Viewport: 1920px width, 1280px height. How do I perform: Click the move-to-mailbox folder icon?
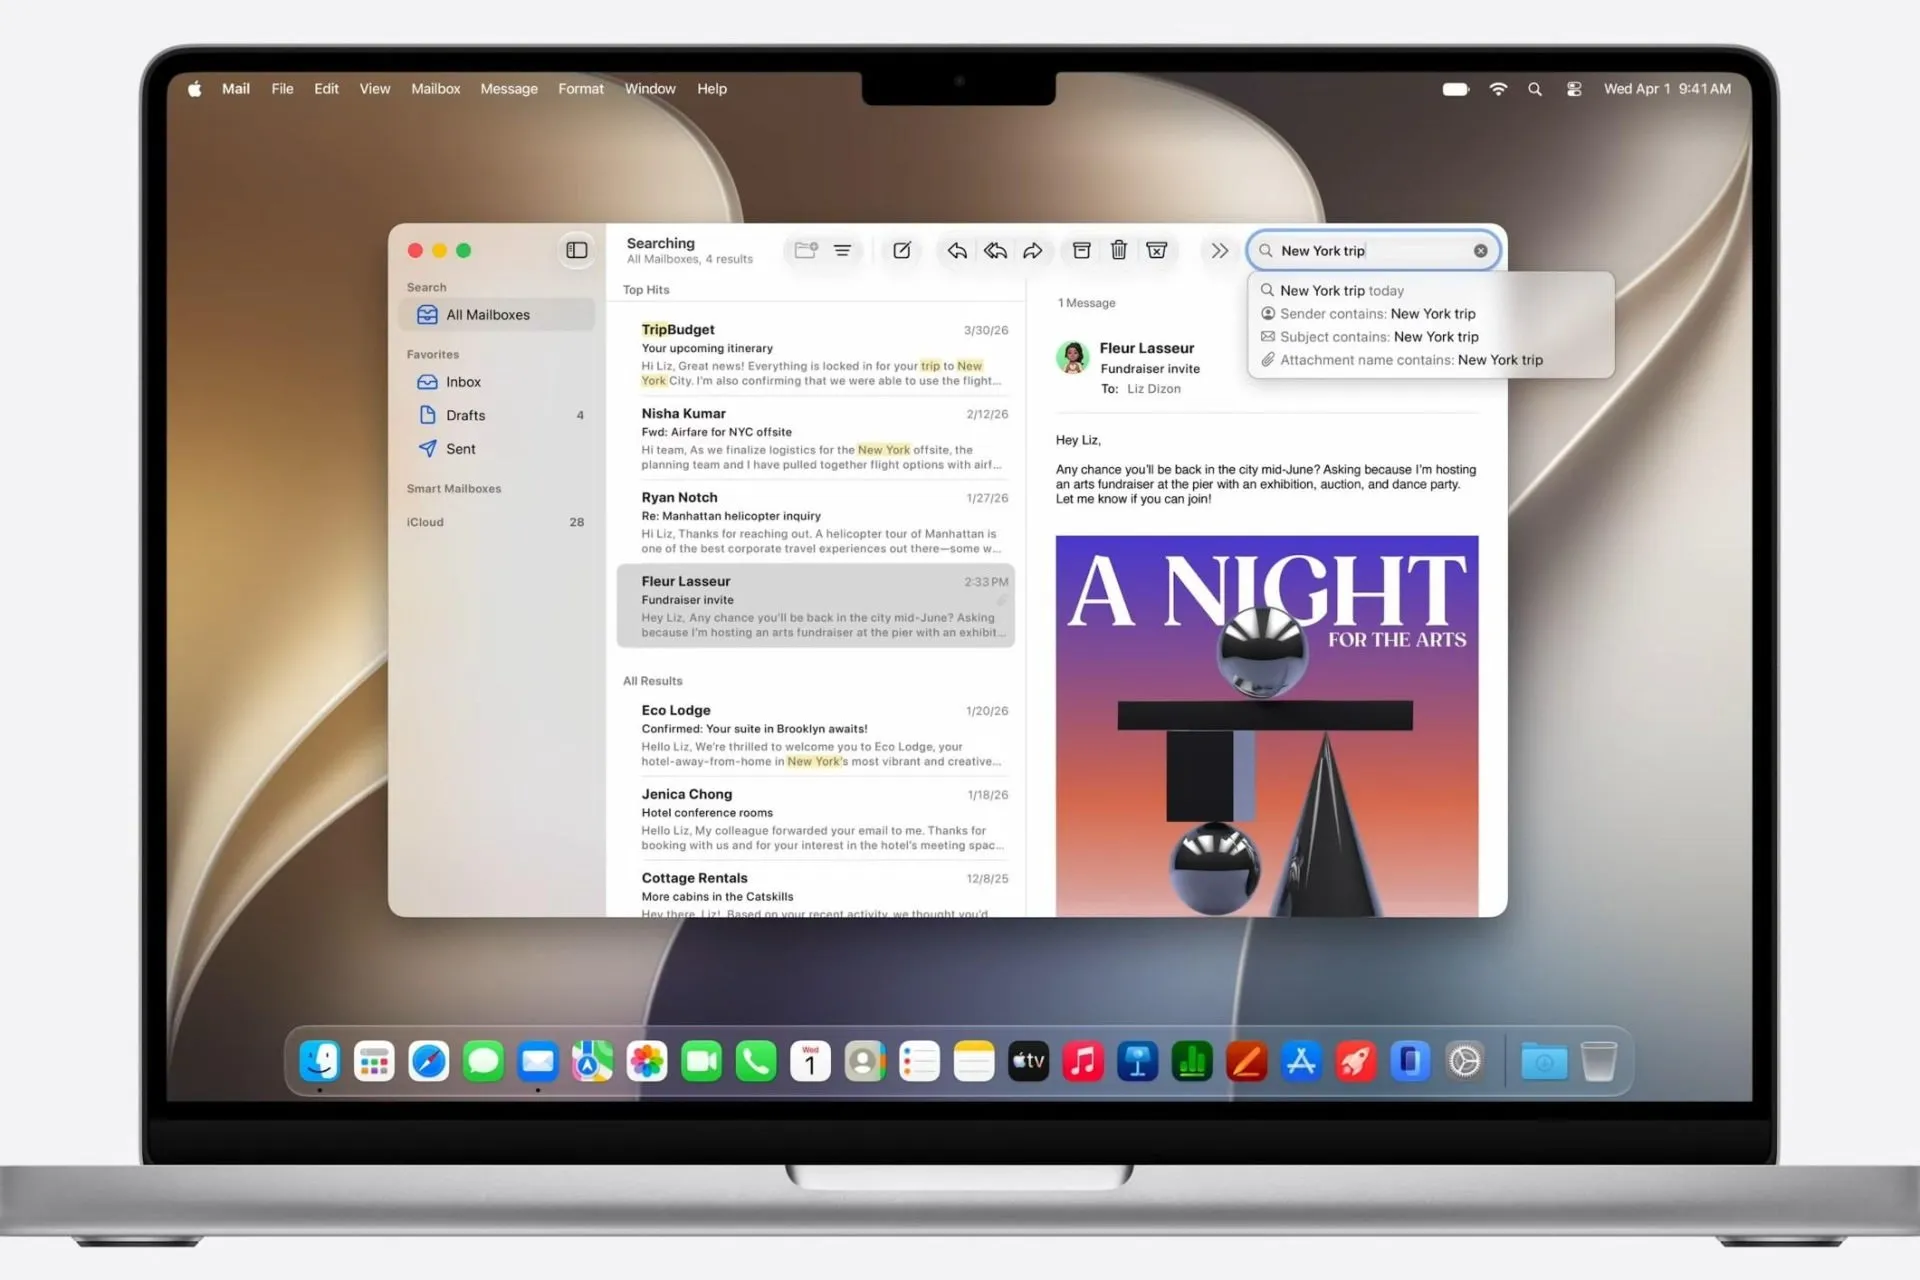tap(806, 250)
